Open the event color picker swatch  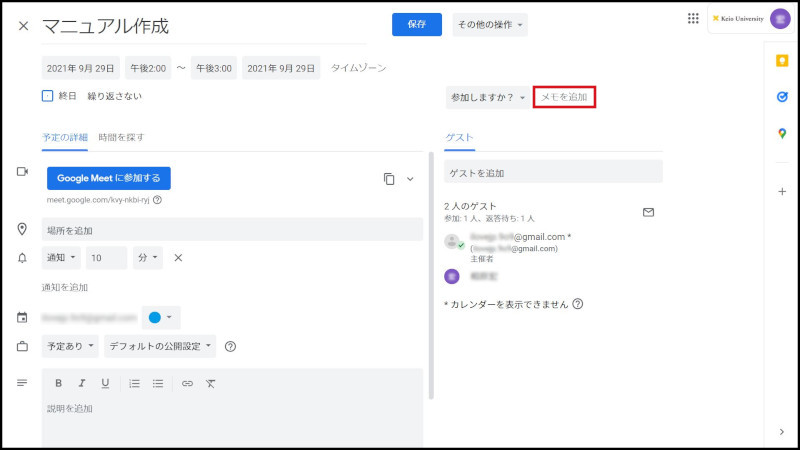pyautogui.click(x=160, y=317)
